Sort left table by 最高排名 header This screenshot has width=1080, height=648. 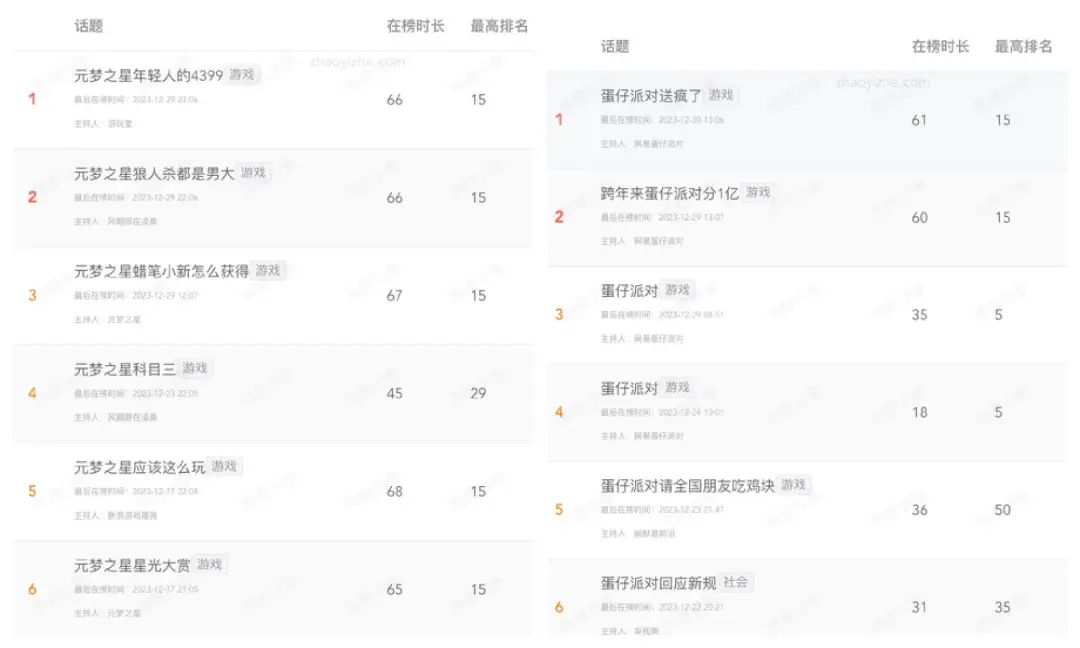499,26
